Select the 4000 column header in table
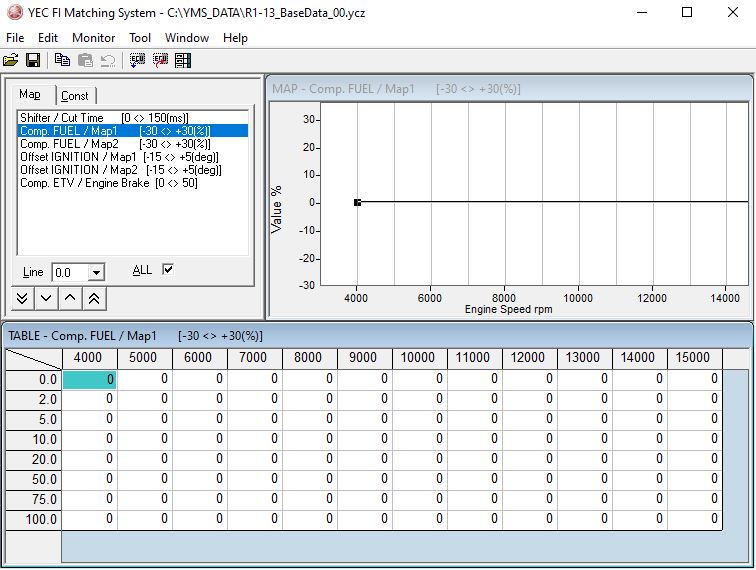The image size is (756, 570). (90, 358)
